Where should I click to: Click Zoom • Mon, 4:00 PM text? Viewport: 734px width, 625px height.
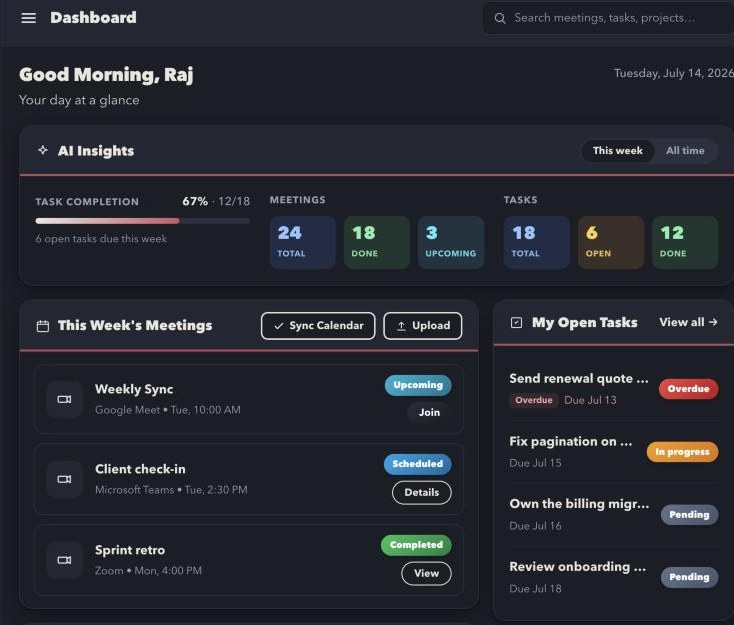click(x=148, y=571)
